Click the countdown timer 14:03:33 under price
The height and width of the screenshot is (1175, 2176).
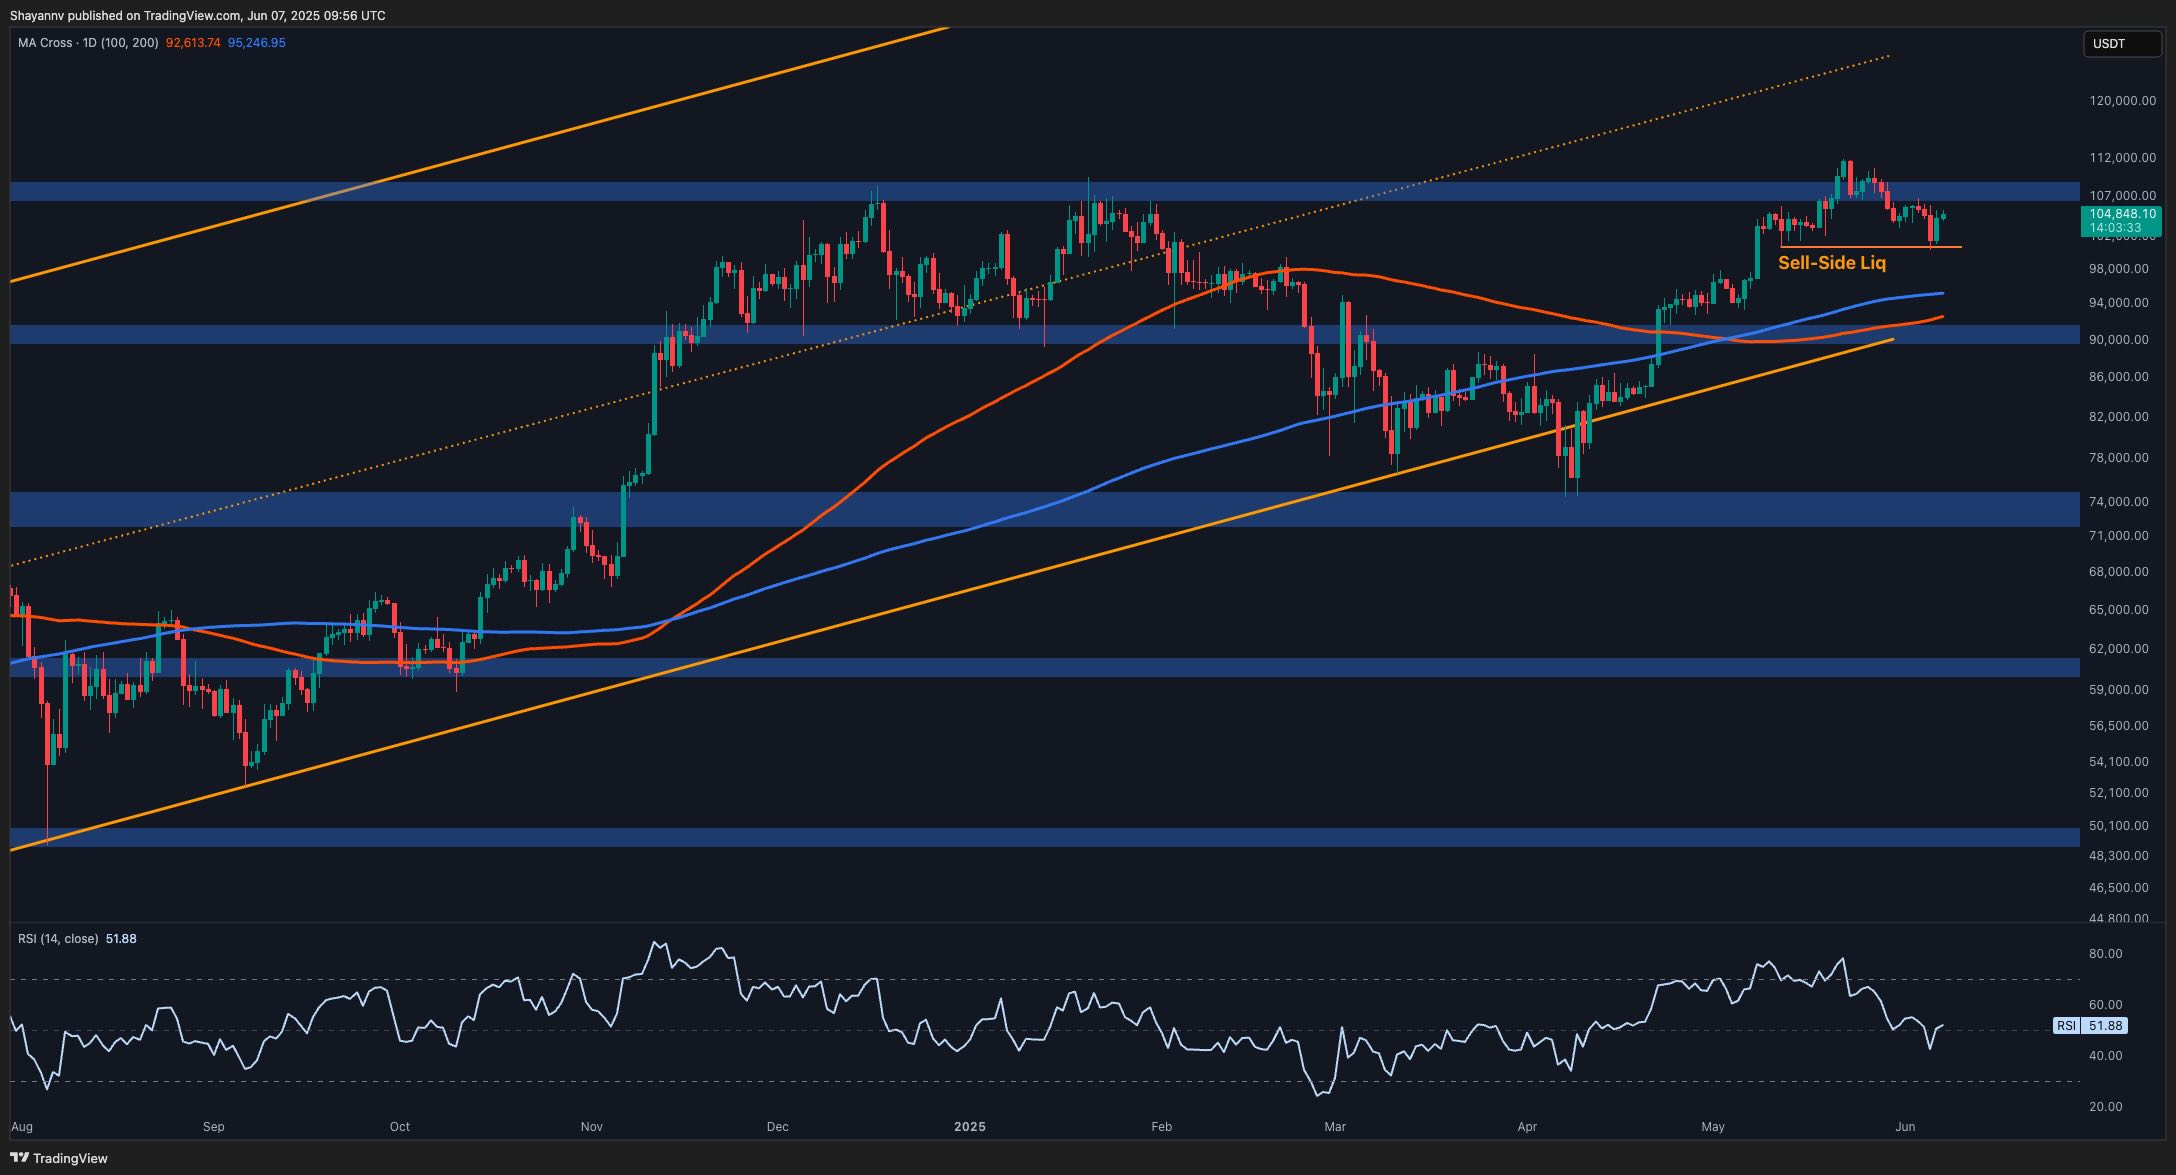pos(2122,228)
